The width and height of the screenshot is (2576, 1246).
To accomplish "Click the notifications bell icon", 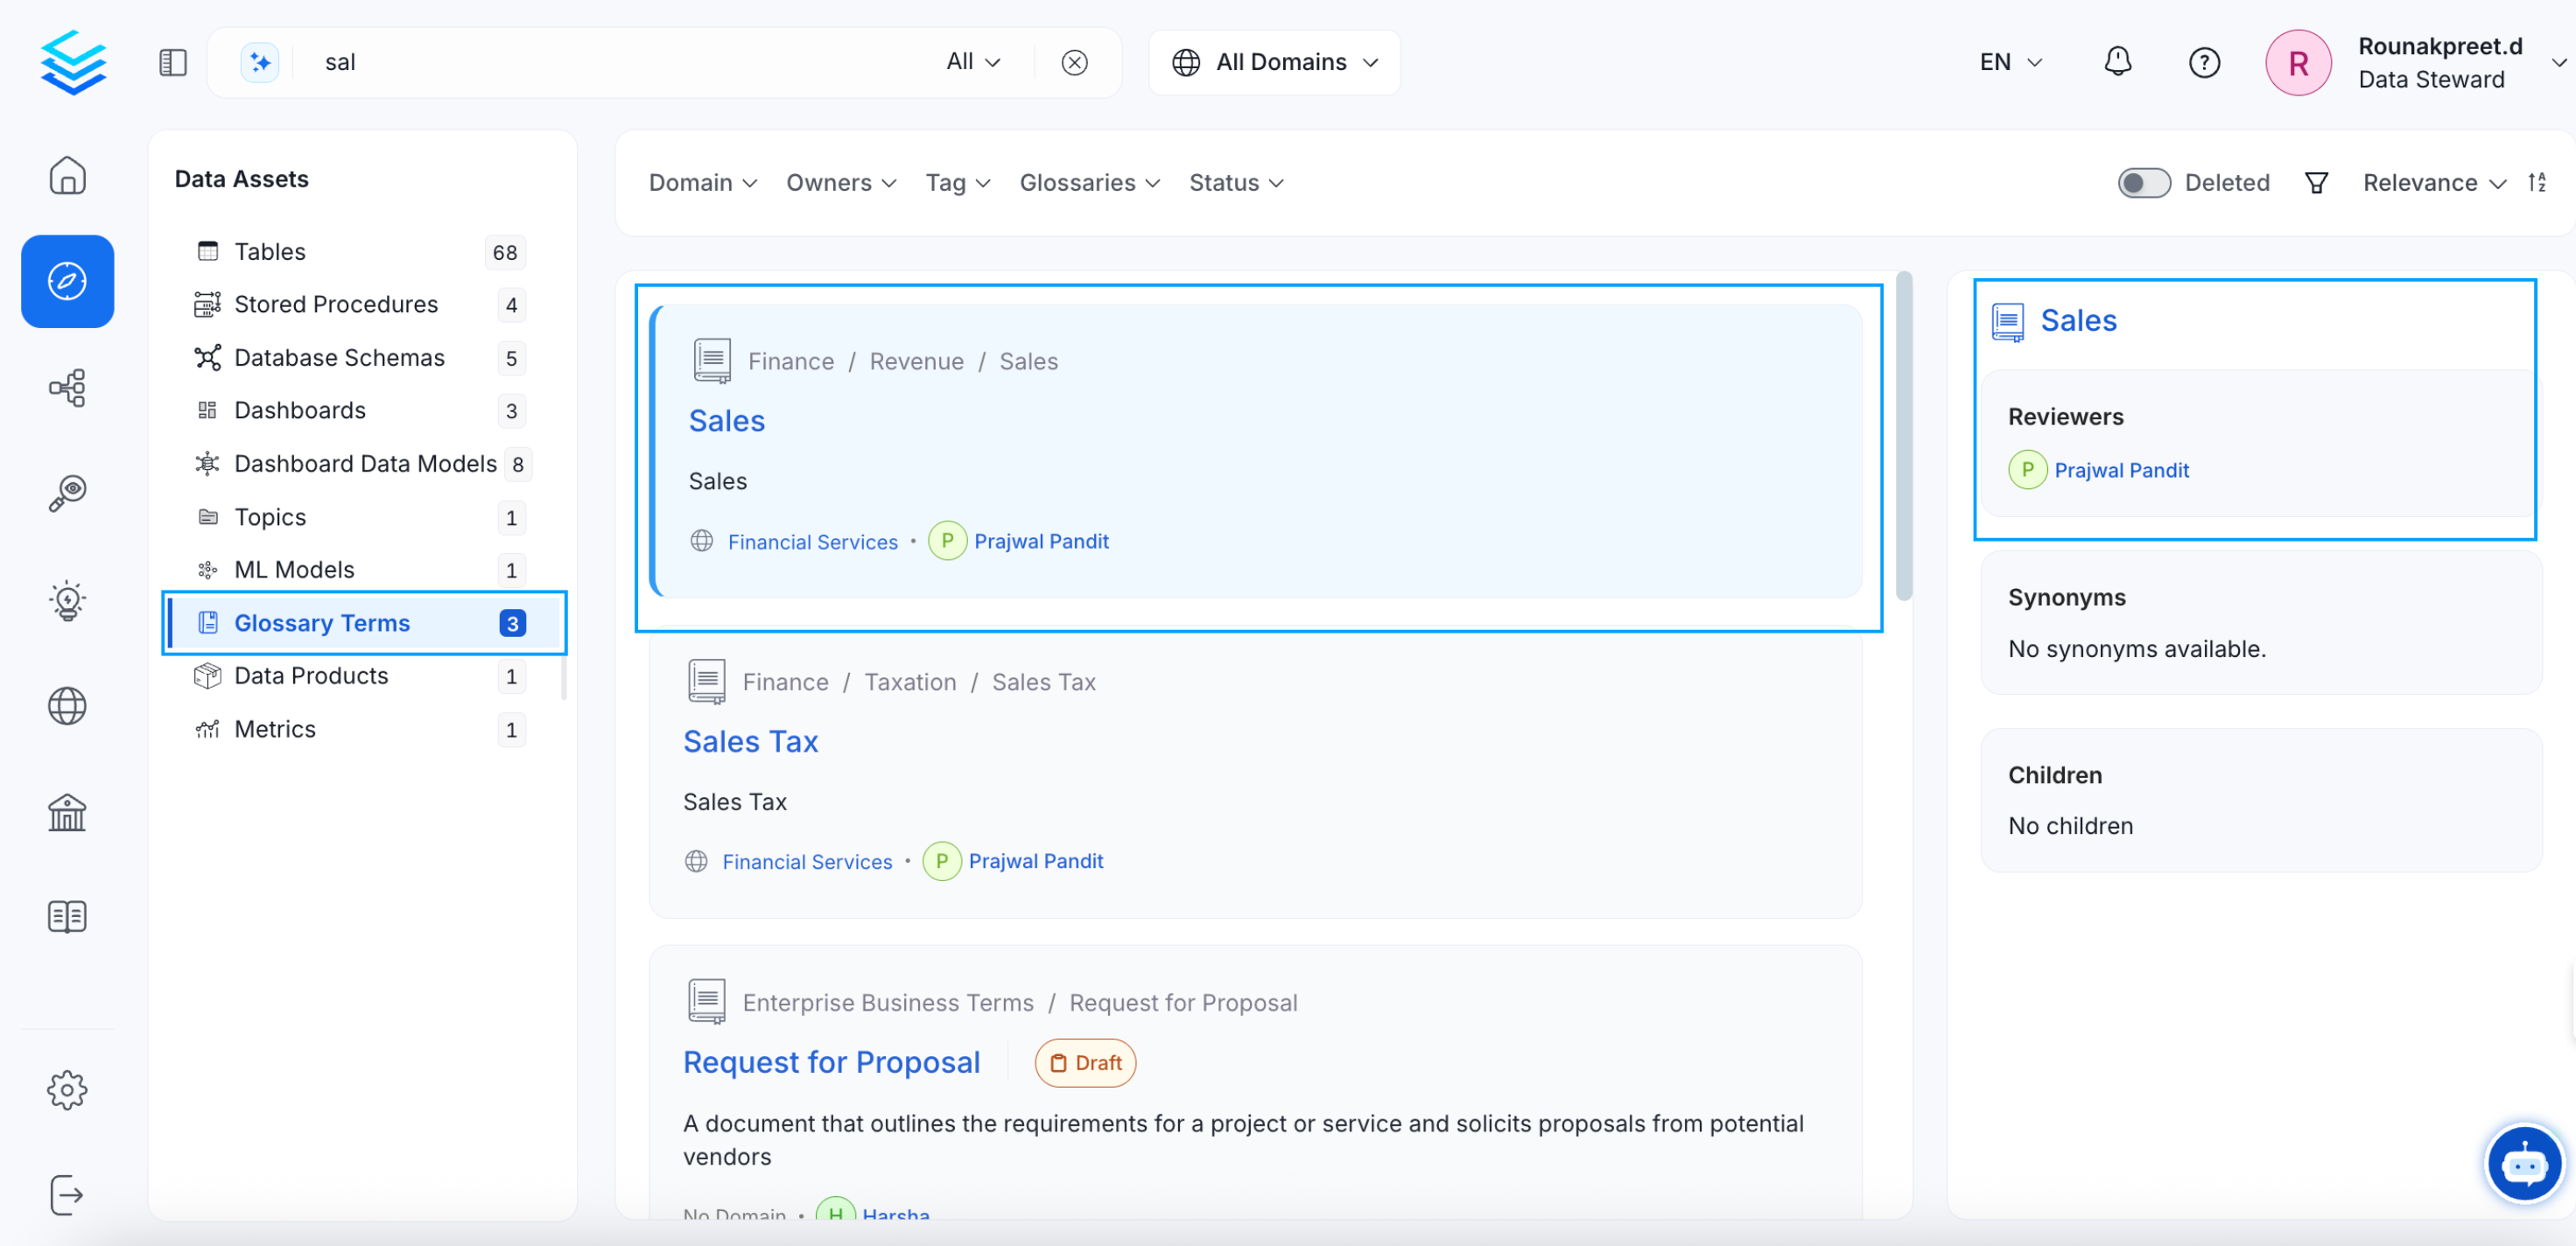I will tap(2117, 62).
